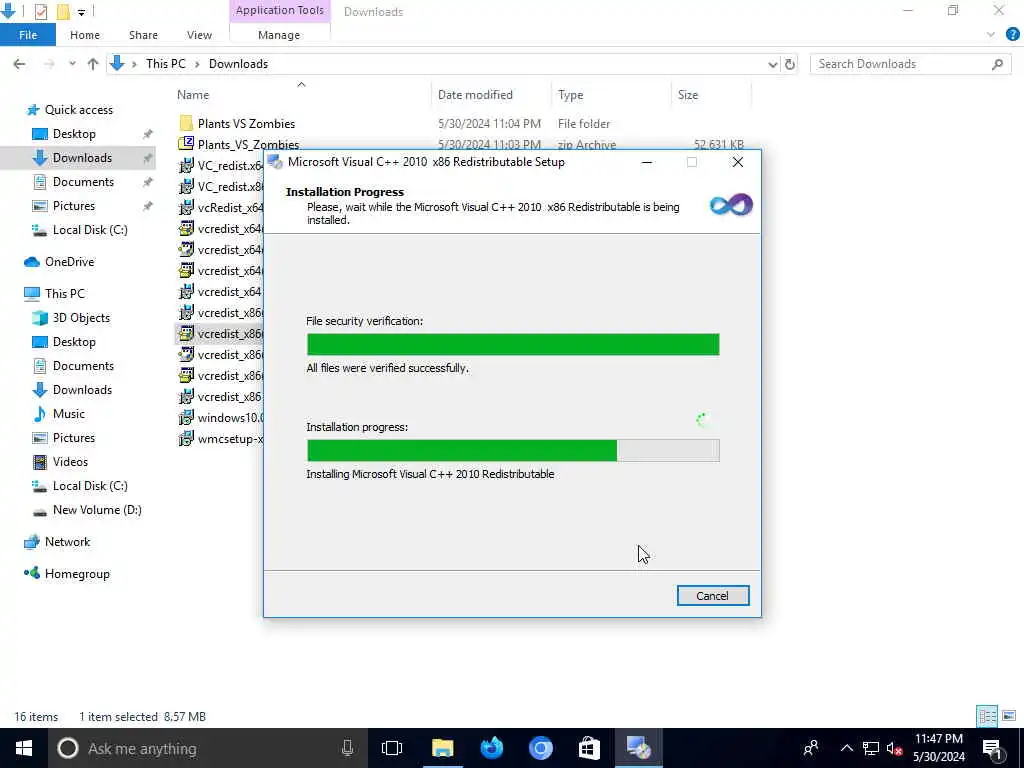The height and width of the screenshot is (768, 1024).
Task: Select the windows10.0 file
Action: 222,418
